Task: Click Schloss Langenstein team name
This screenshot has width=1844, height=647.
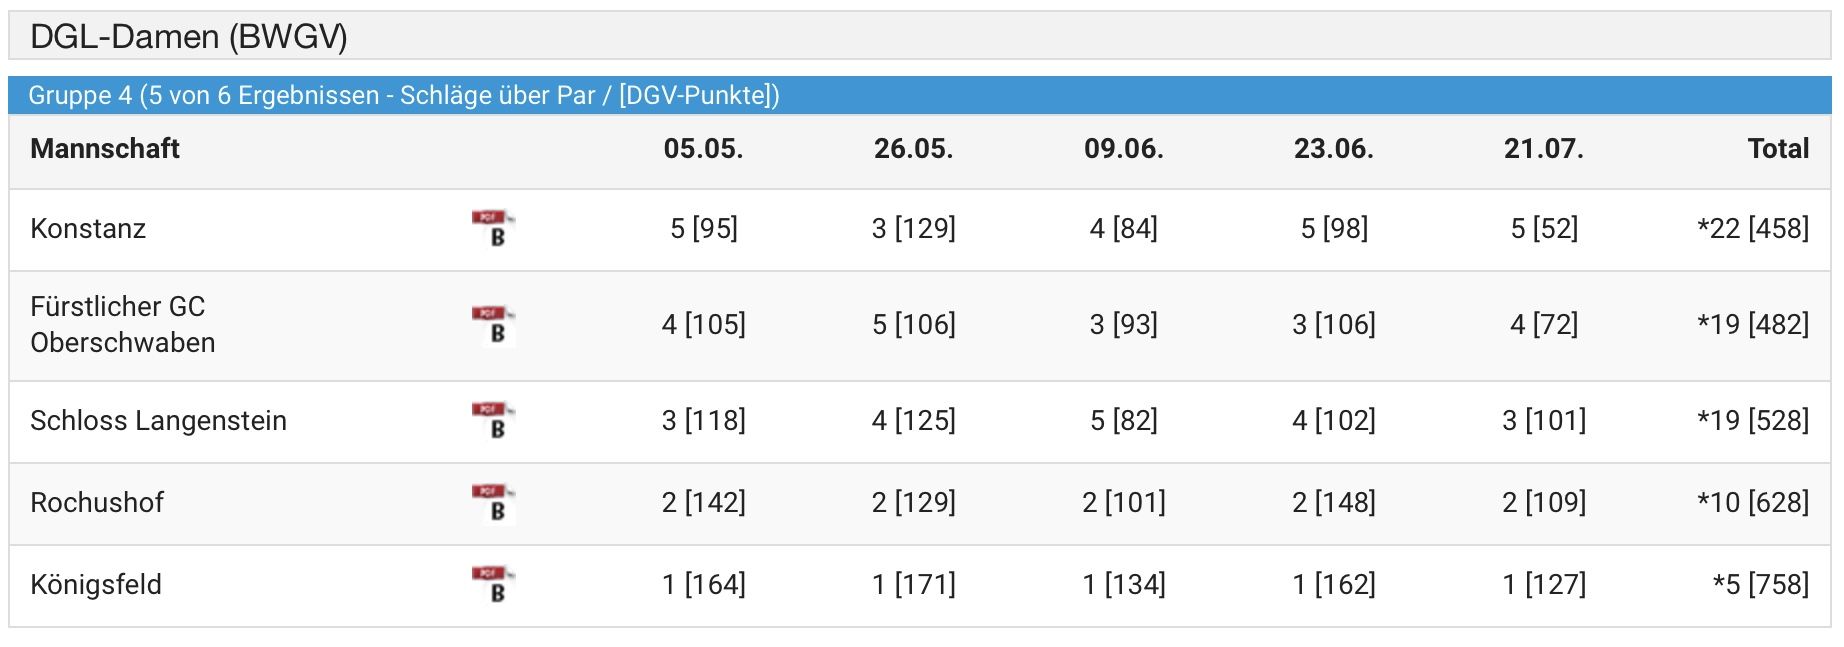Action: point(158,421)
